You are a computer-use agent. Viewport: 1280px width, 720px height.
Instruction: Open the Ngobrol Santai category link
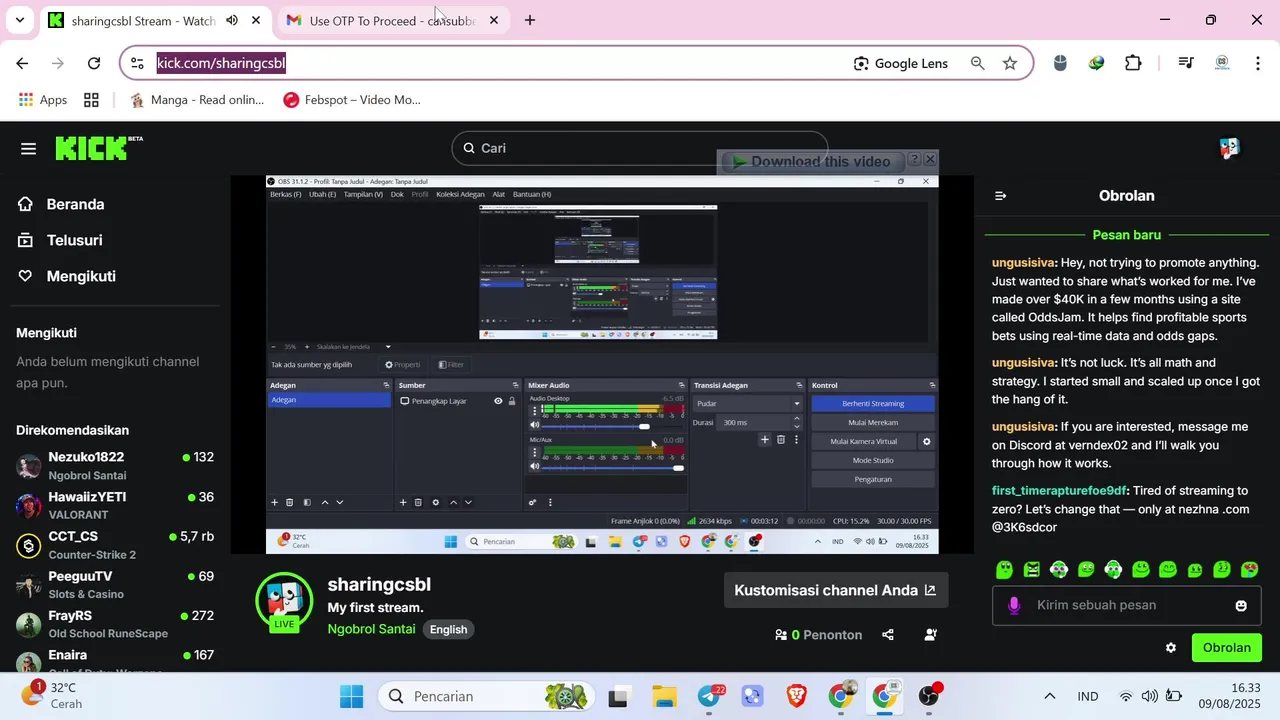[x=371, y=629]
